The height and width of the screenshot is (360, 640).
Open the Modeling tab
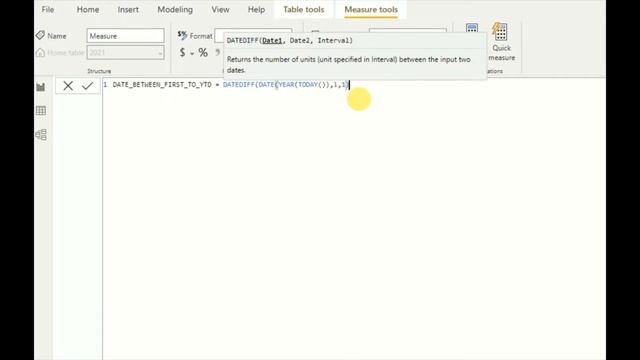175,9
